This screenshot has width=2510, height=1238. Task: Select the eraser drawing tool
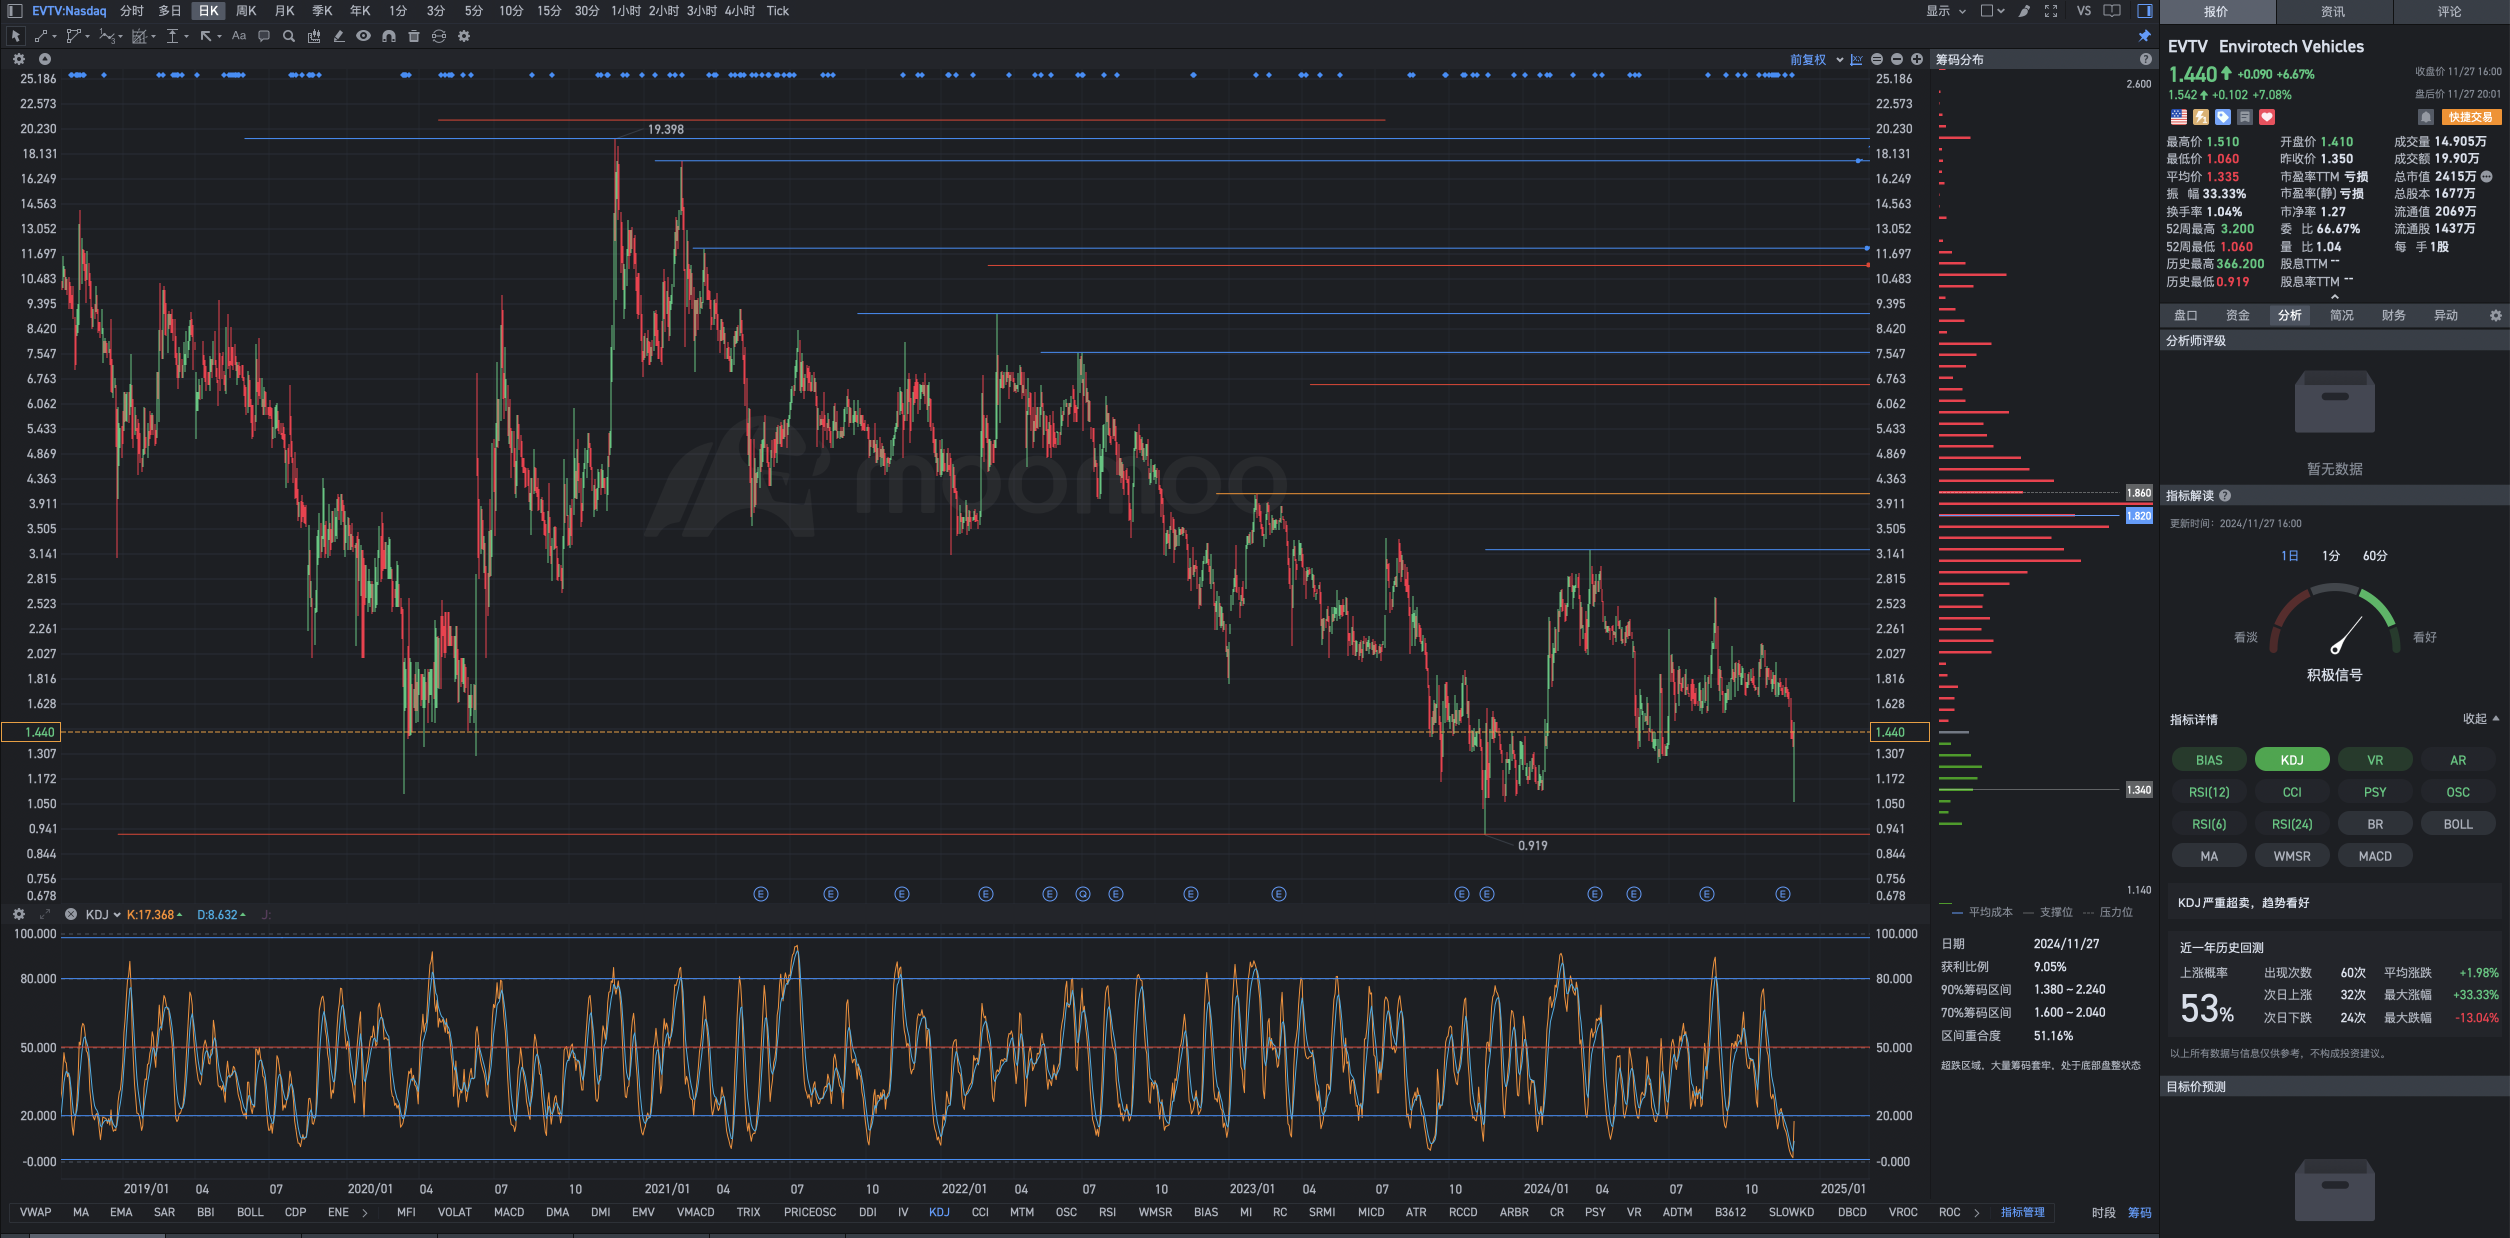339,36
